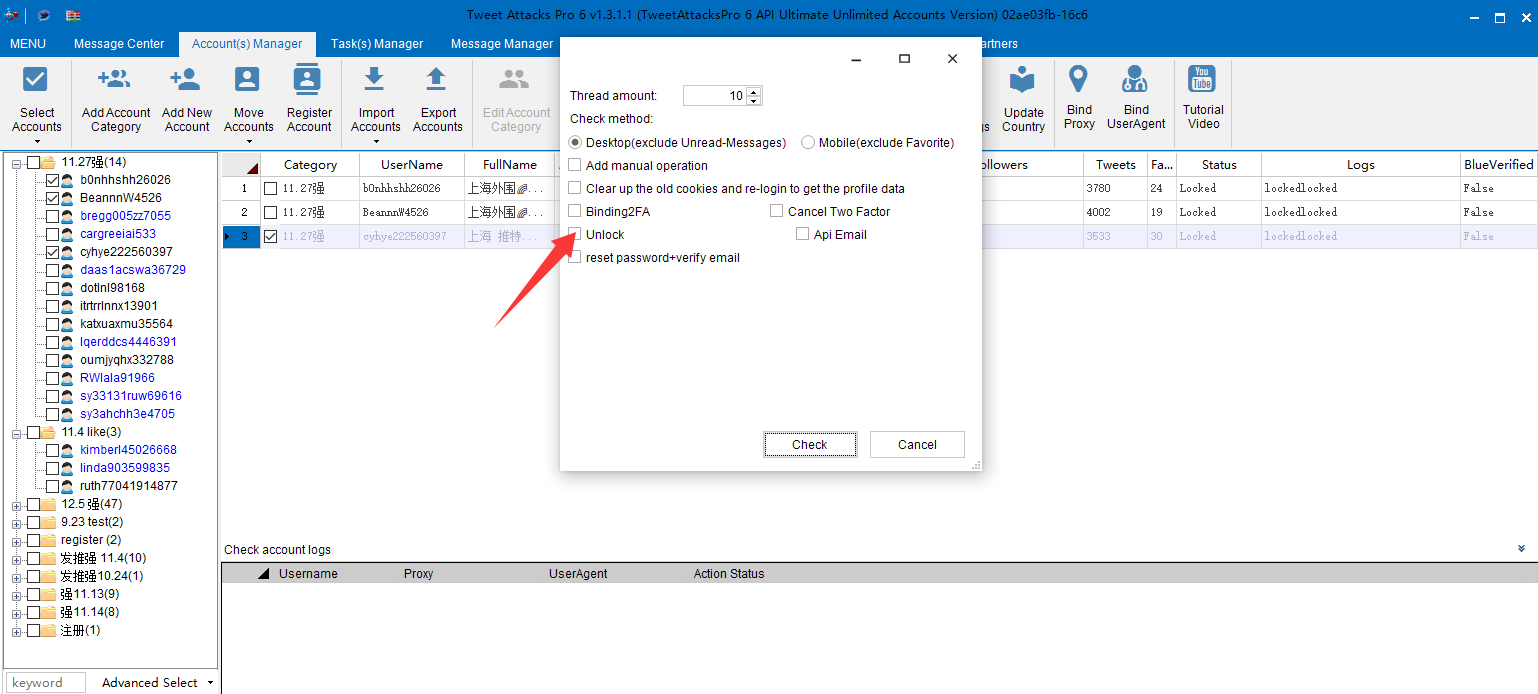1538x694 pixels.
Task: Expand the 发推强 11.4(10) category node
Action: (x=17, y=559)
